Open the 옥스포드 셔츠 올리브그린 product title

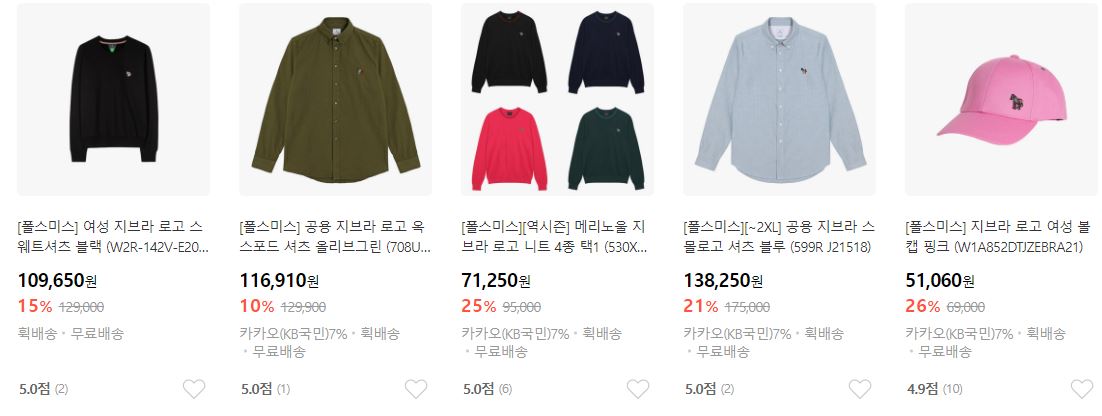point(335,237)
